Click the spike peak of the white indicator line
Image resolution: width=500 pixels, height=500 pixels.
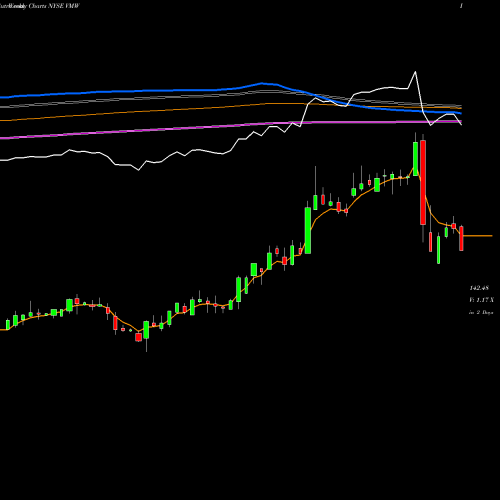[x=415, y=72]
